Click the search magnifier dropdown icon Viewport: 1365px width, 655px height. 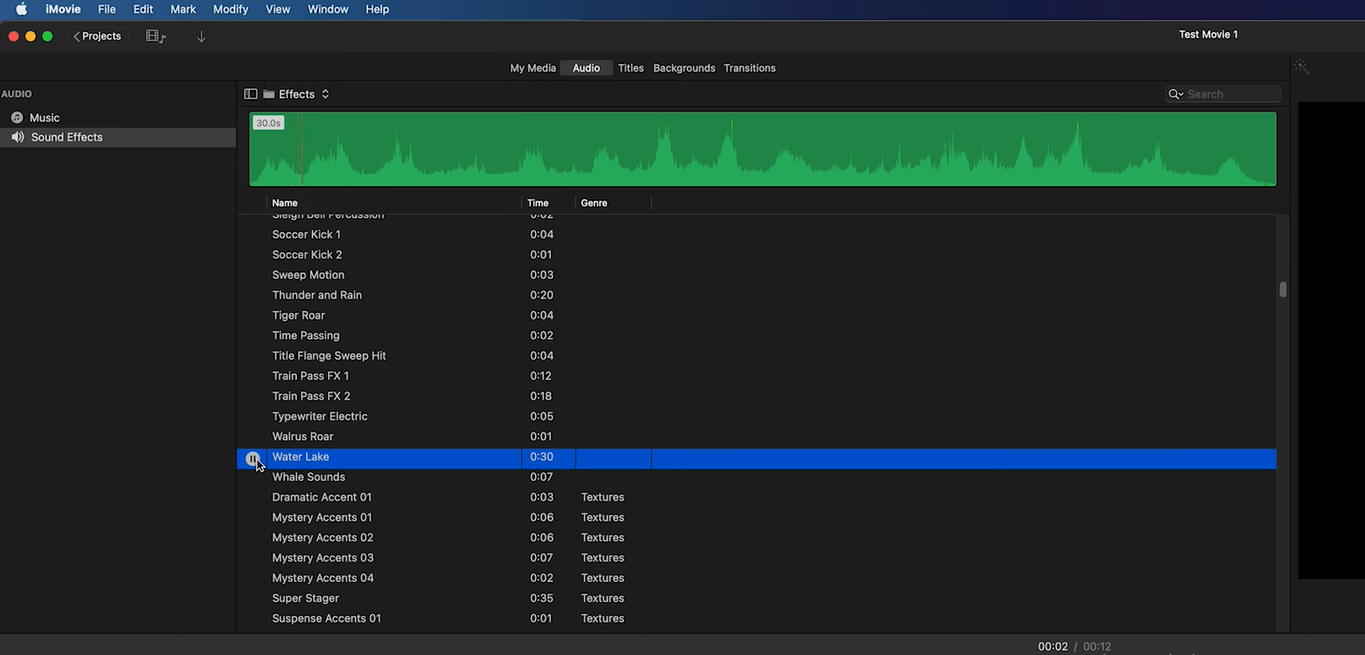tap(1176, 94)
